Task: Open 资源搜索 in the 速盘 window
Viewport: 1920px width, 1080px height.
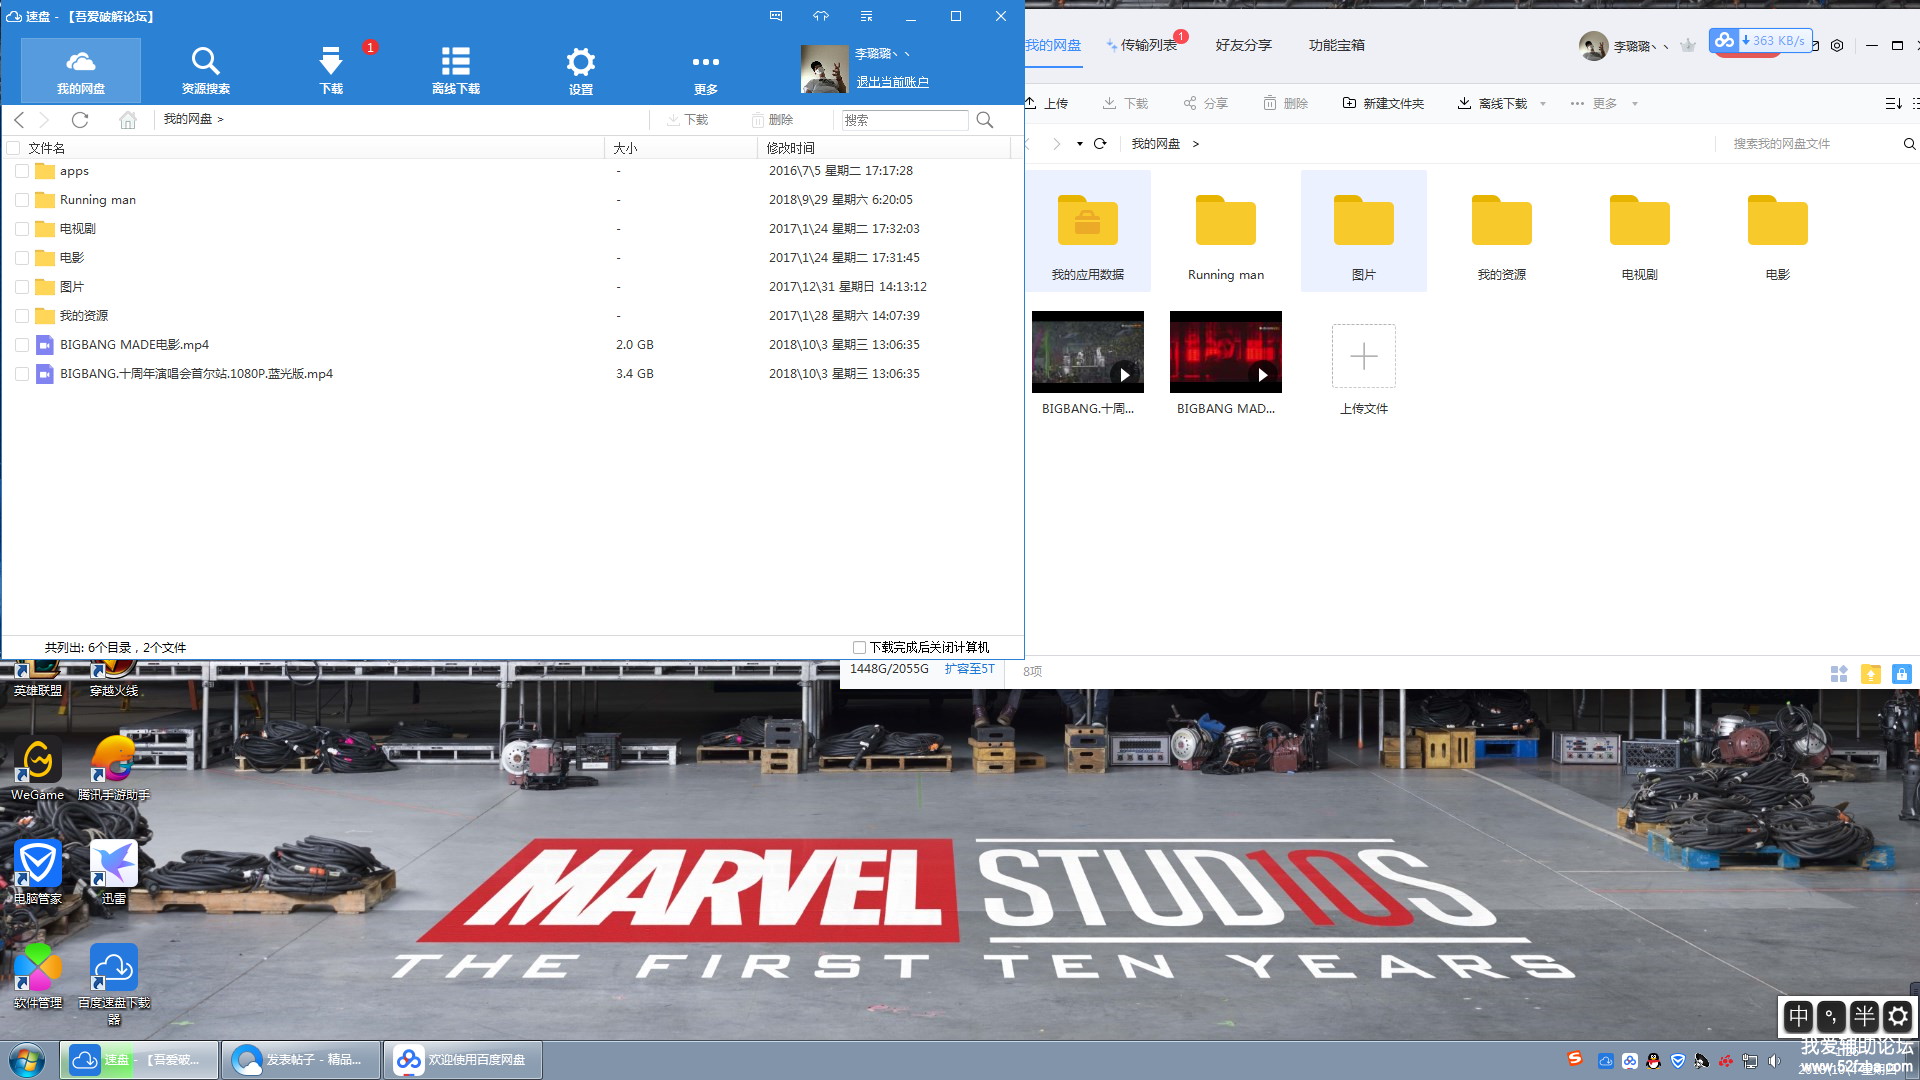Action: tap(206, 71)
